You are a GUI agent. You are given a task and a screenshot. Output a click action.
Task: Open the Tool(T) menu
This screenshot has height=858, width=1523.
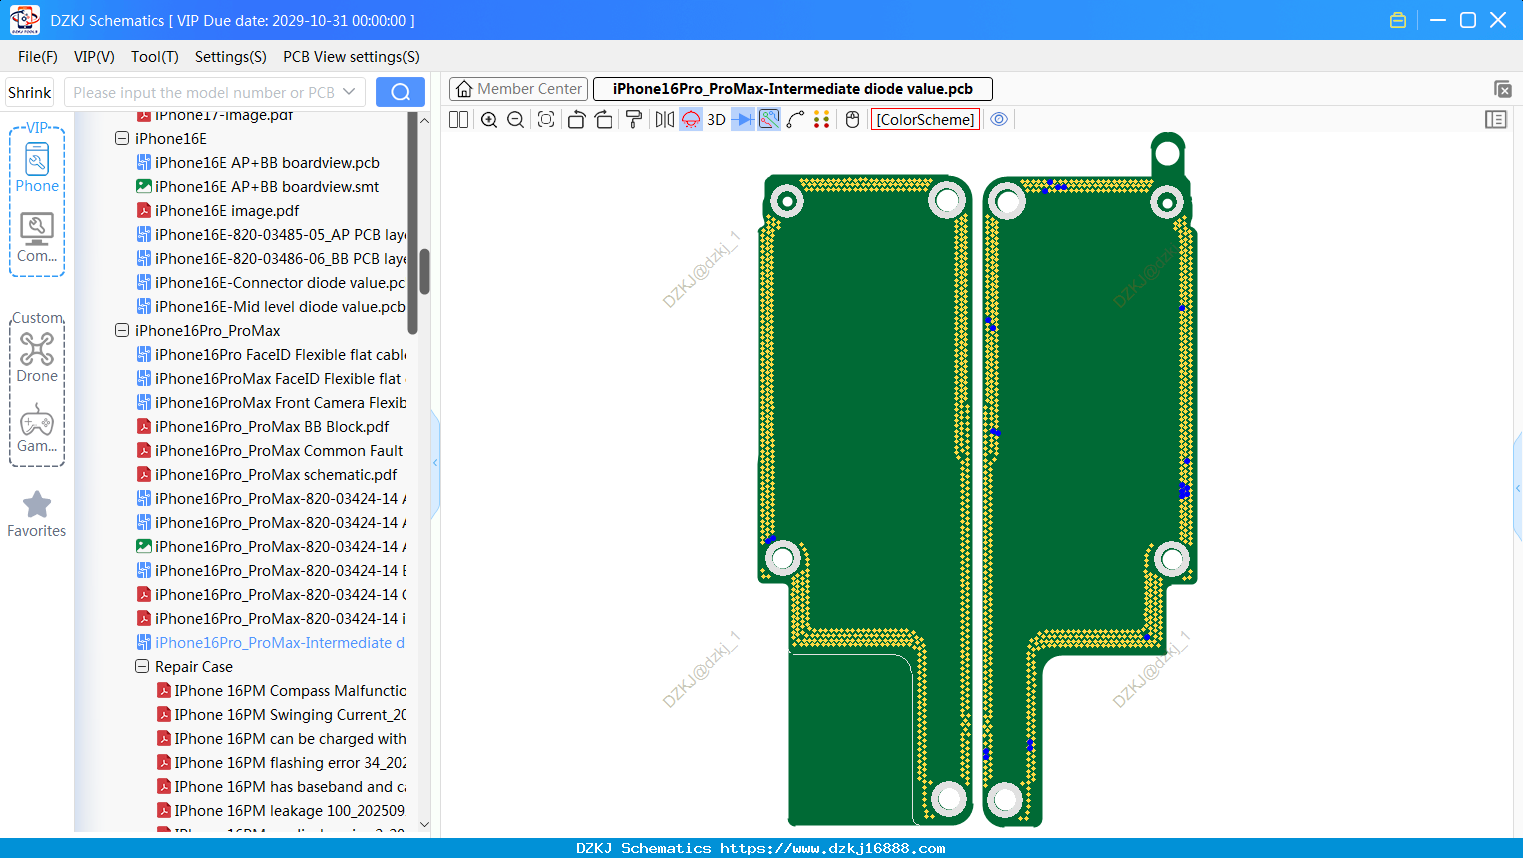(155, 57)
